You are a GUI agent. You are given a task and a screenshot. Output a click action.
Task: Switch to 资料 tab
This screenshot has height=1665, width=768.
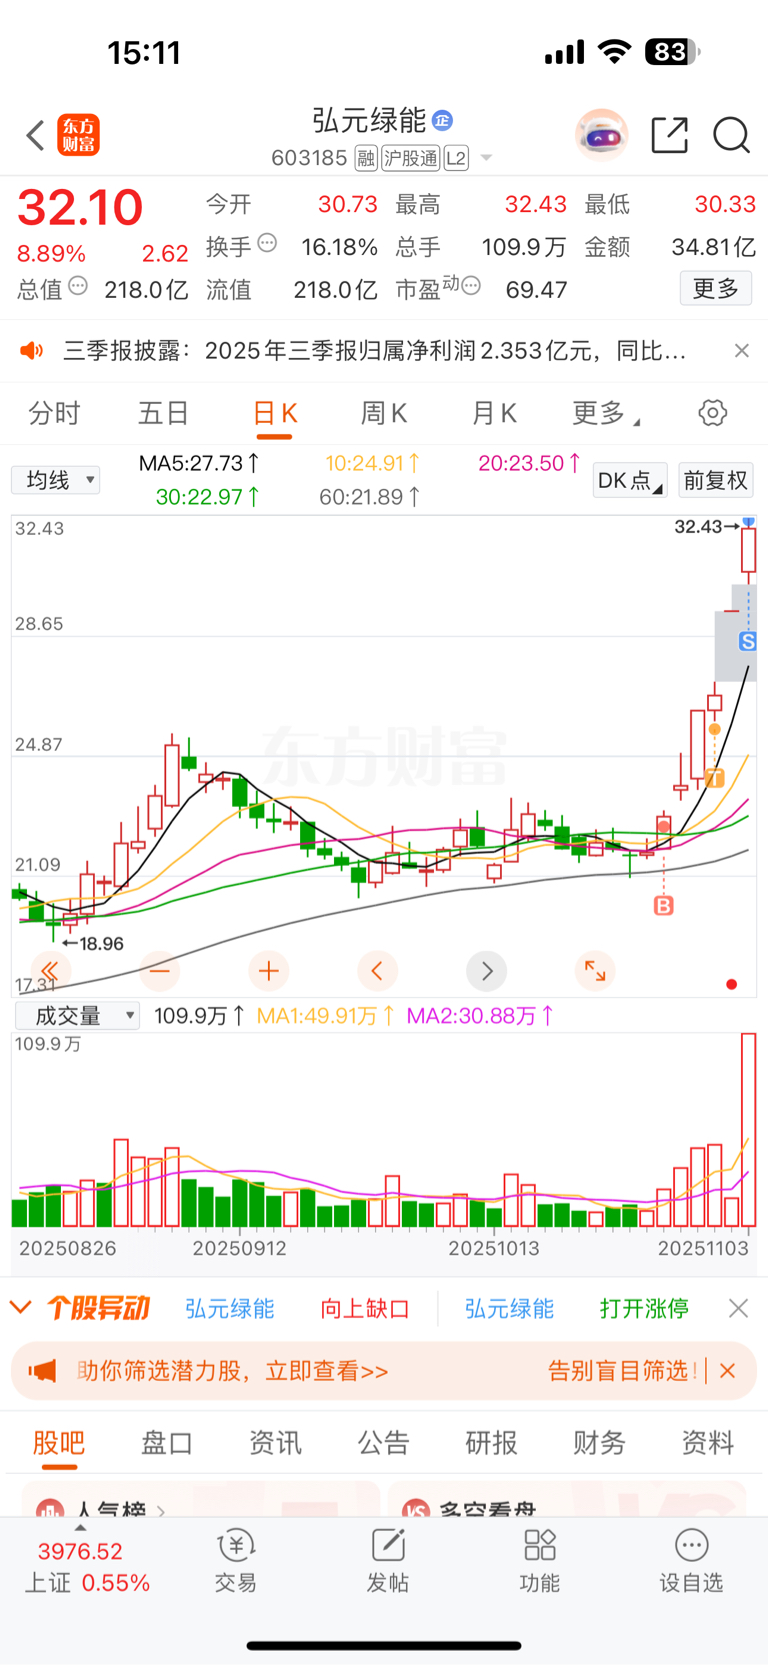707,1442
